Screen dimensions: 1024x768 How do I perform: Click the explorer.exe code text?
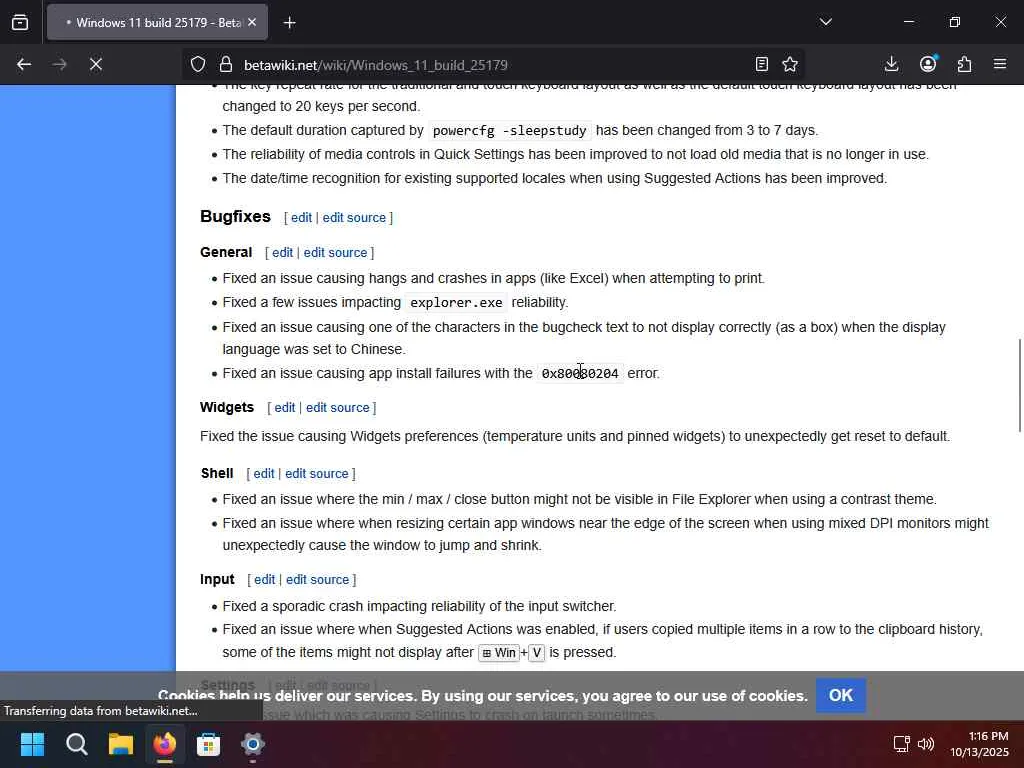click(456, 302)
